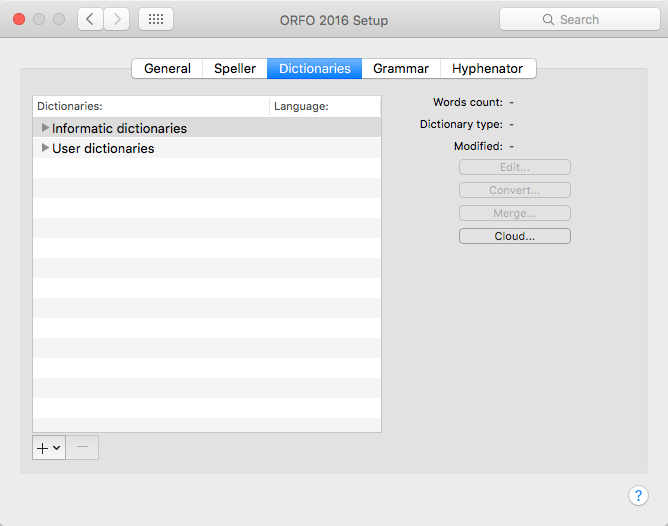
Task: Remove dictionary with the minus button
Action: click(x=82, y=447)
